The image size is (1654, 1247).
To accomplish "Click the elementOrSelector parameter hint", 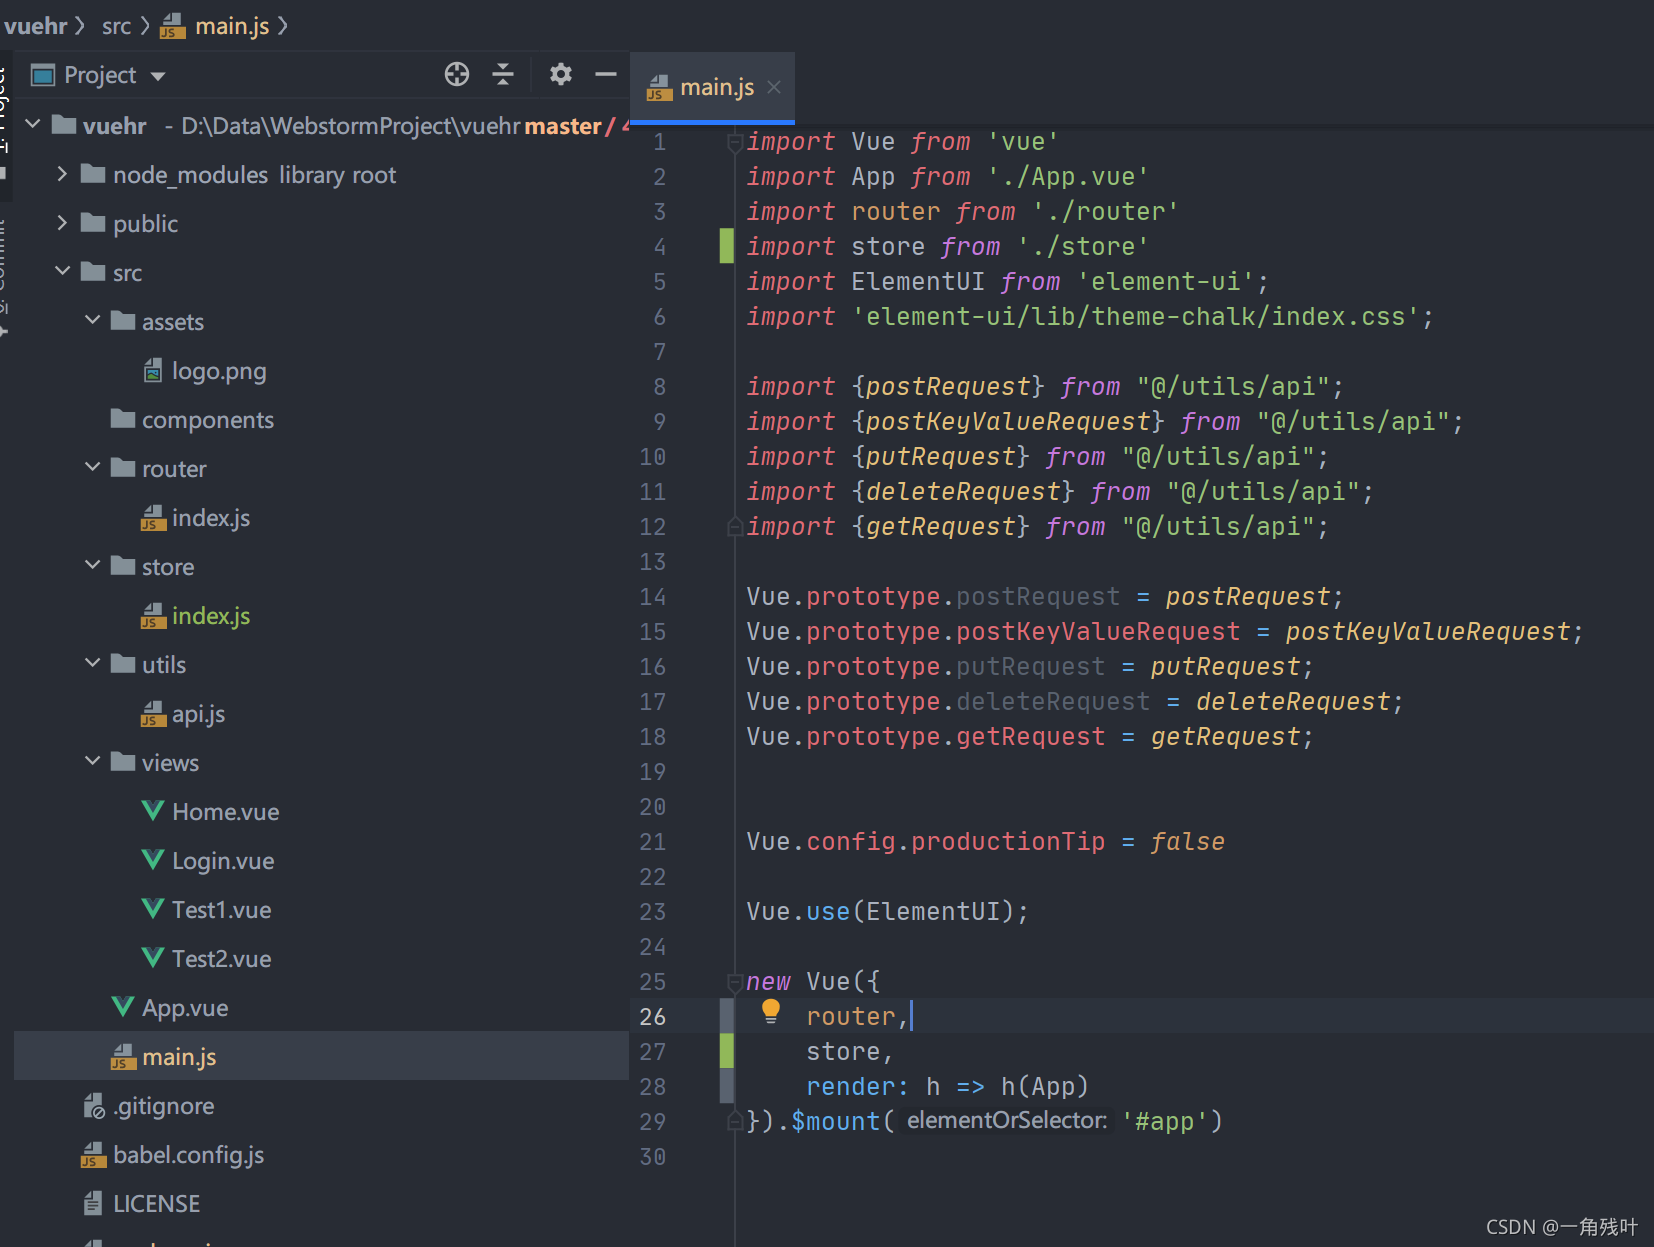I will (1006, 1121).
